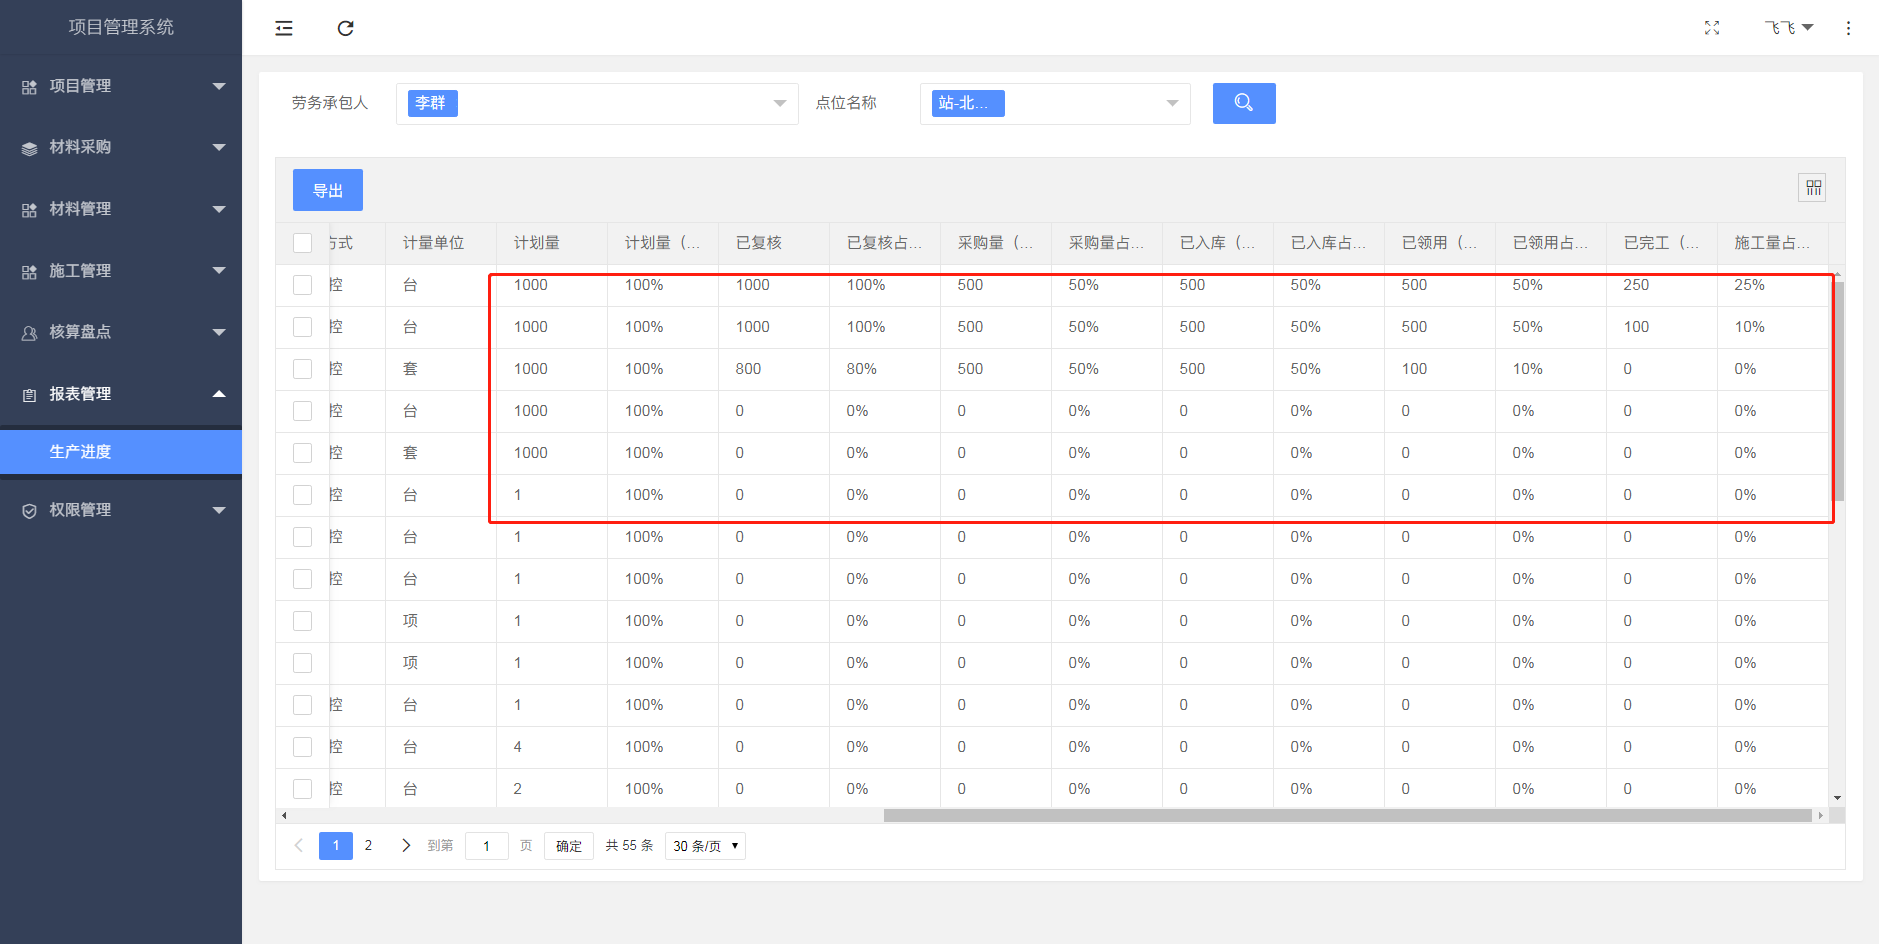Click the page number input field
Screen dimensions: 1879x944
(487, 846)
